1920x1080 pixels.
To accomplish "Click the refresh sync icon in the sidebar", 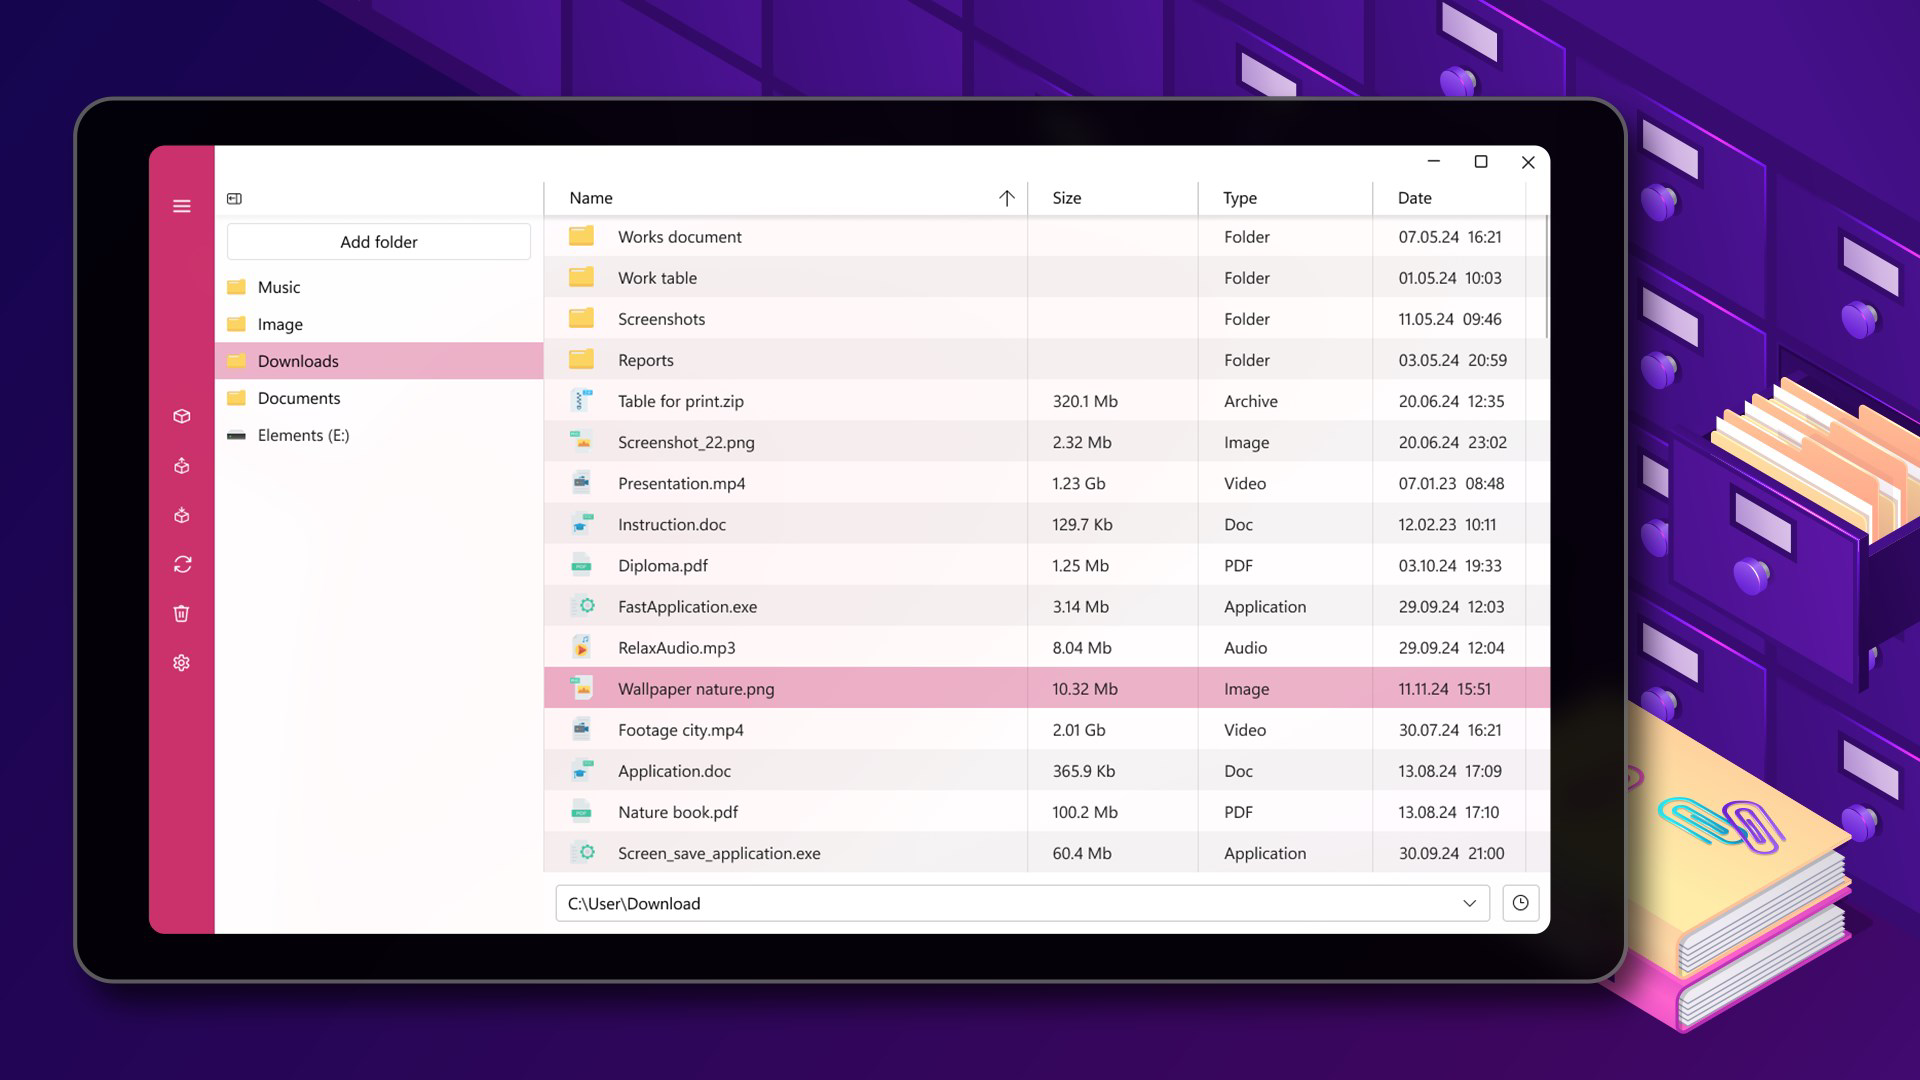I will pos(181,564).
